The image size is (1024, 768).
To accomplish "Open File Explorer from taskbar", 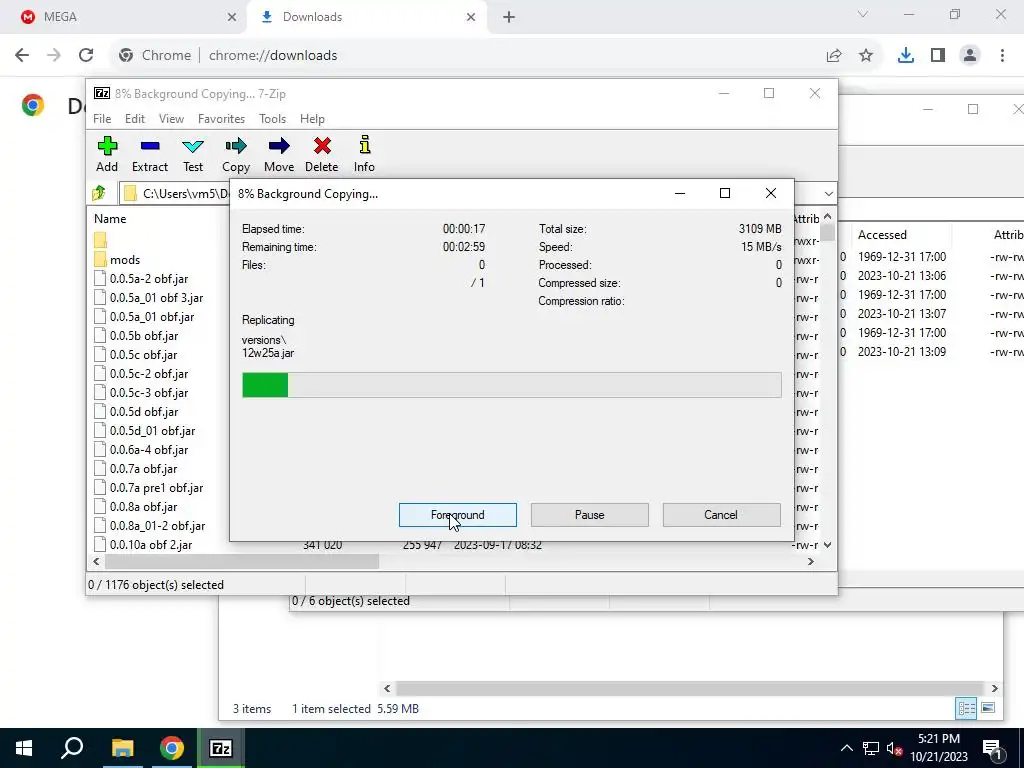I will click(122, 748).
